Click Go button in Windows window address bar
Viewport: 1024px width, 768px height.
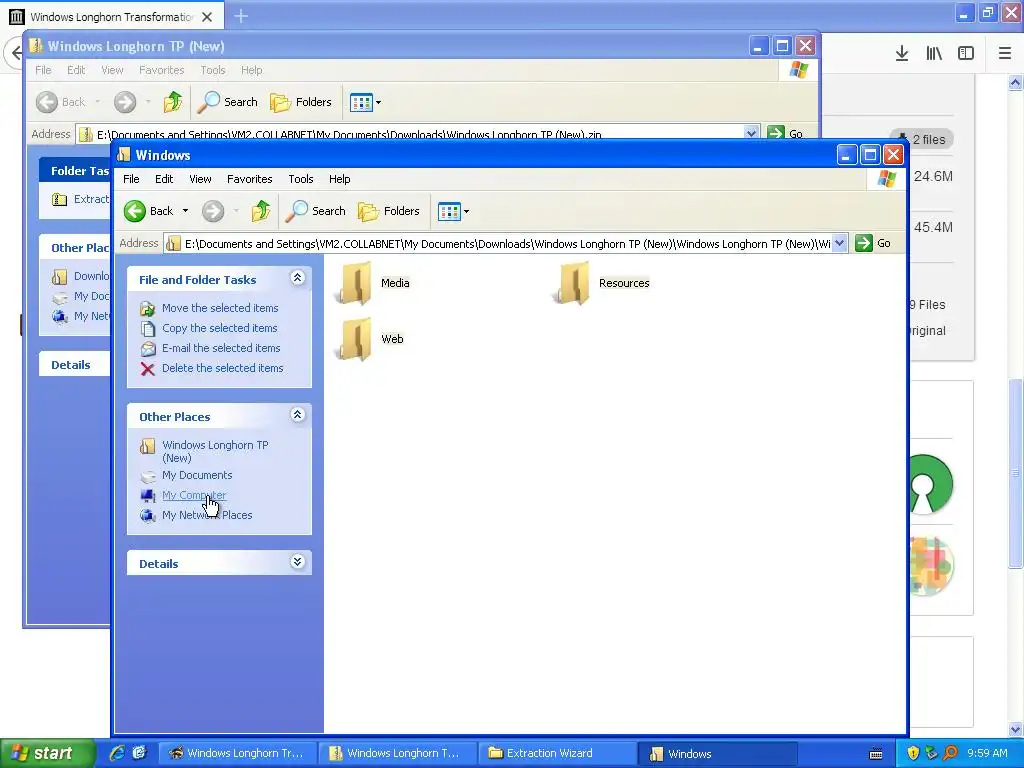pyautogui.click(x=873, y=244)
